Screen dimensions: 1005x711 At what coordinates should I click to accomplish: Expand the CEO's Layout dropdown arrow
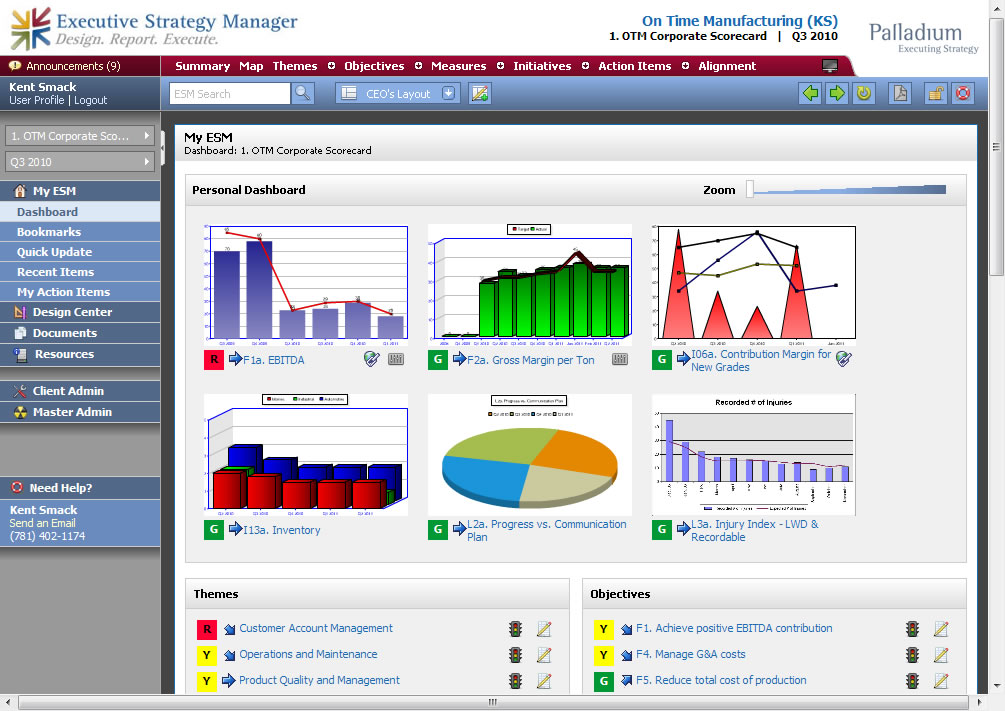point(449,94)
